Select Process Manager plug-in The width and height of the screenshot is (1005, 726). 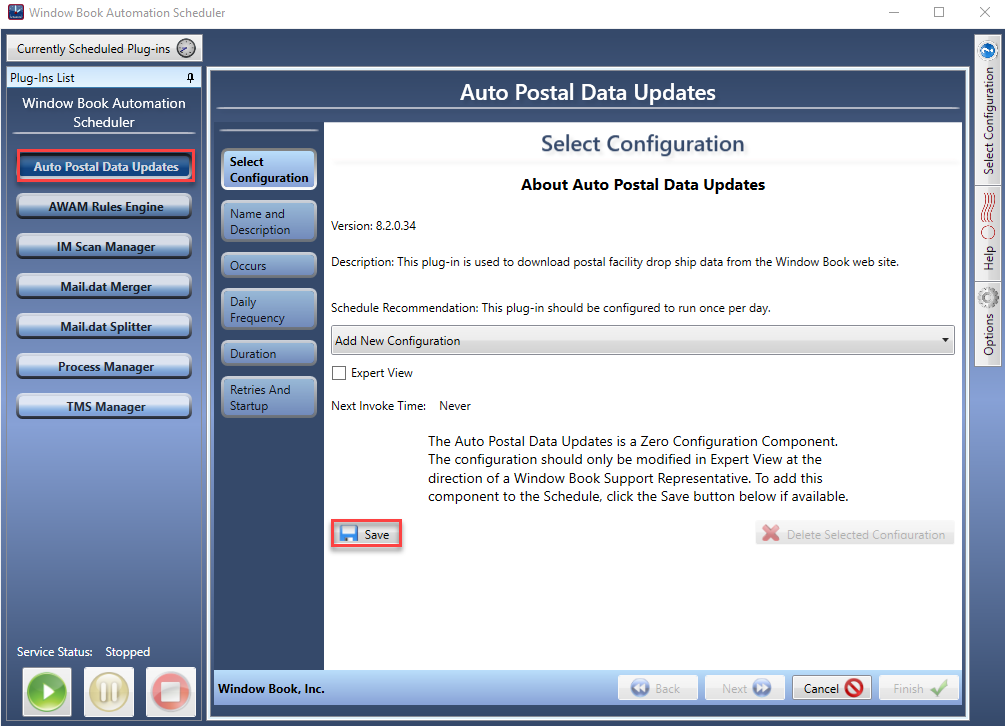coord(104,367)
